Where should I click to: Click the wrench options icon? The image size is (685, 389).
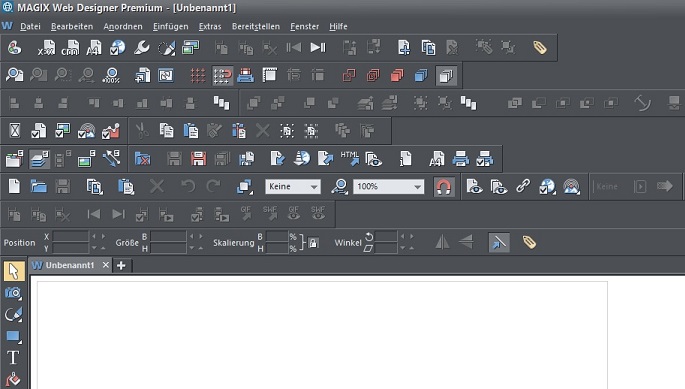pos(142,47)
